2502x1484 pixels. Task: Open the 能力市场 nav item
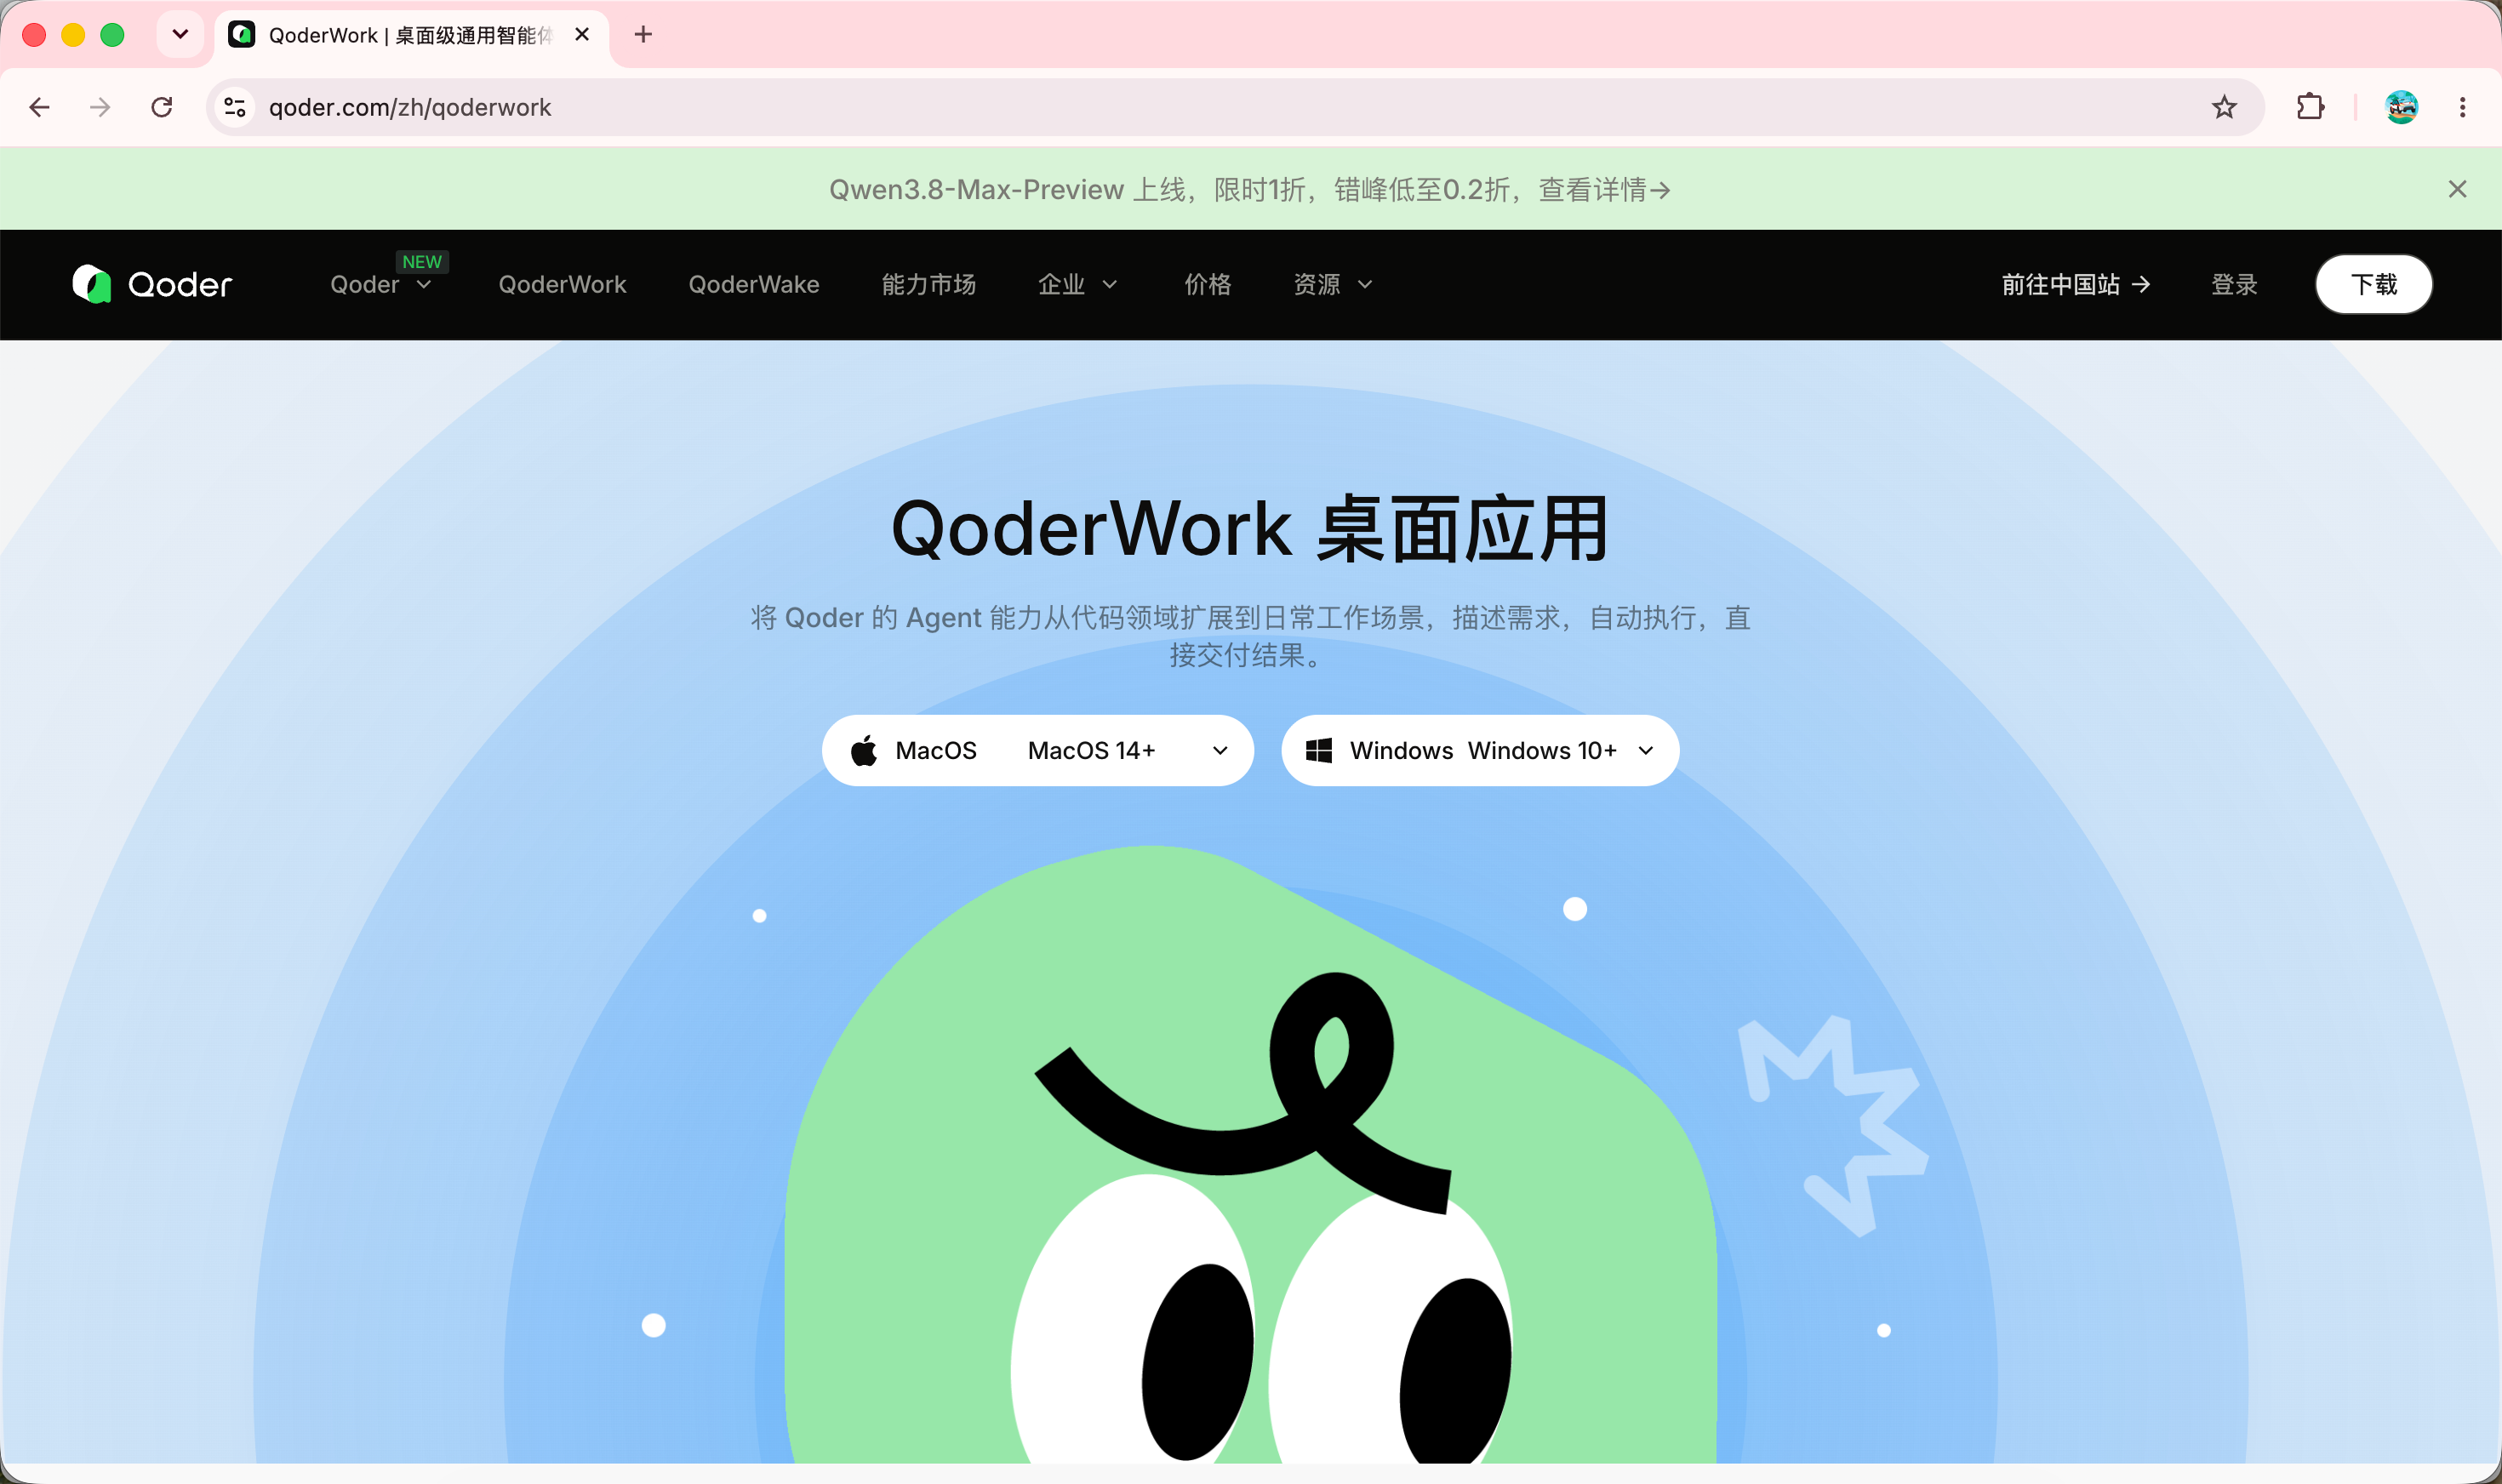point(929,285)
